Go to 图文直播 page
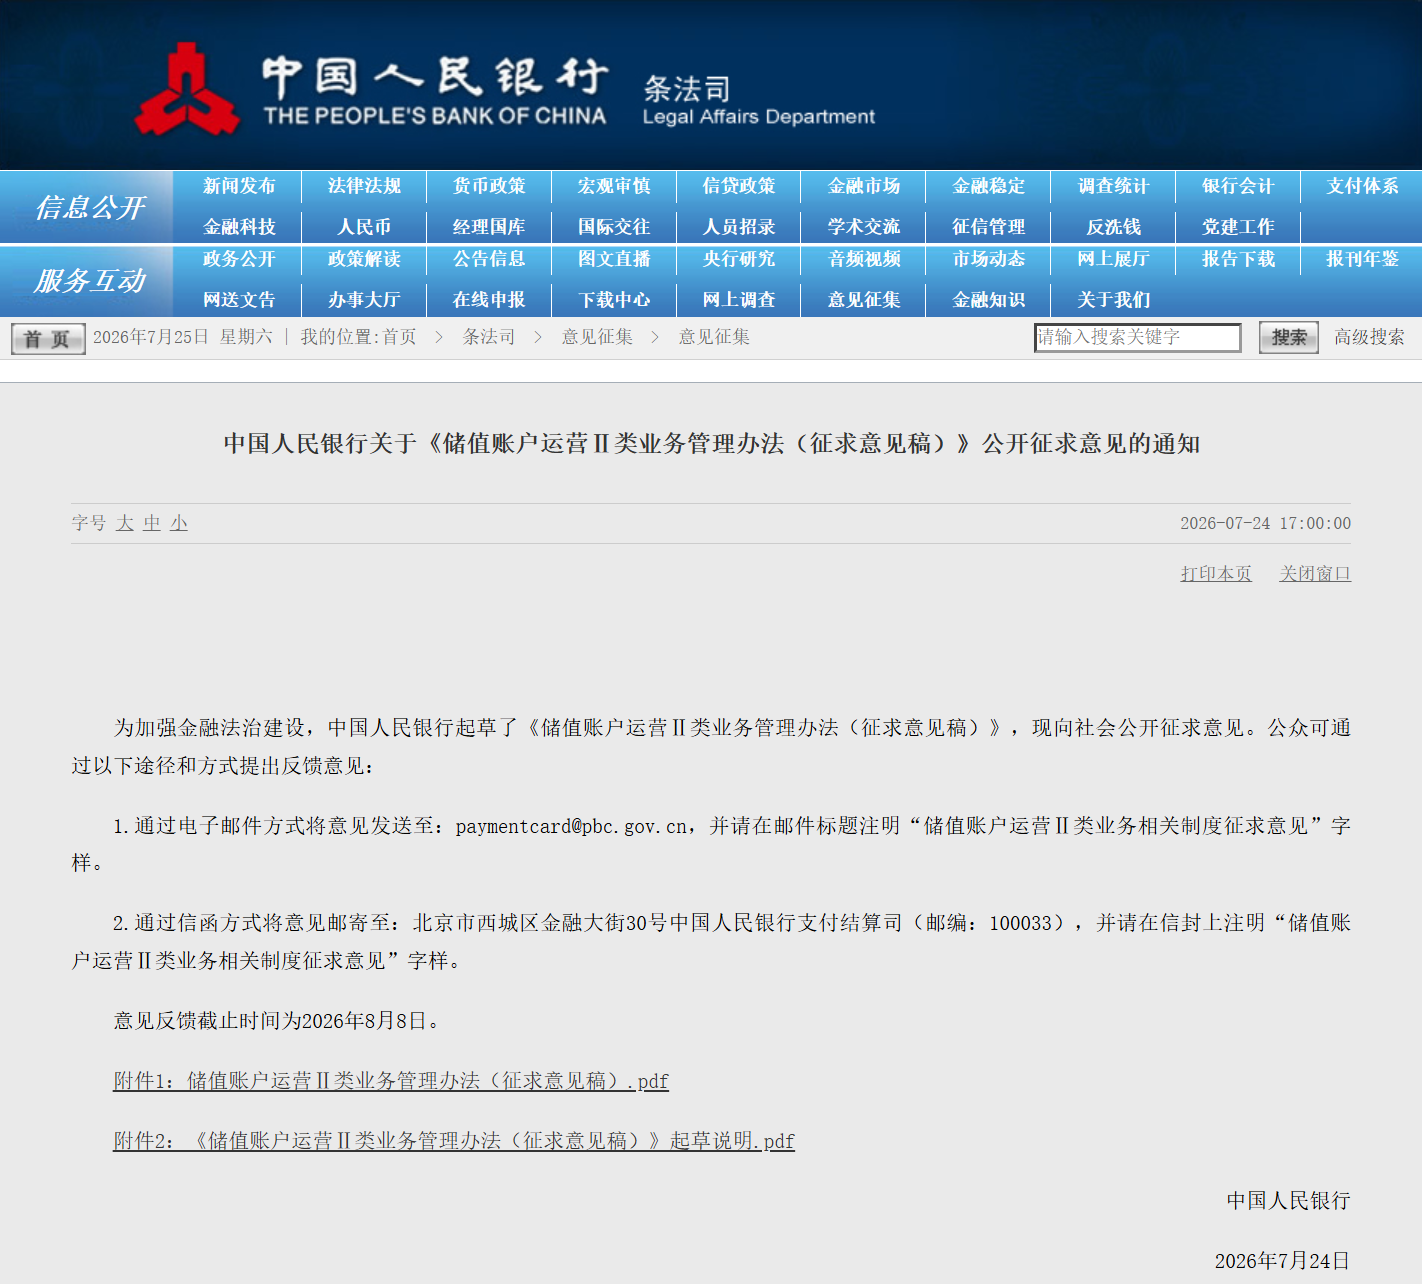Image resolution: width=1422 pixels, height=1284 pixels. pyautogui.click(x=614, y=259)
